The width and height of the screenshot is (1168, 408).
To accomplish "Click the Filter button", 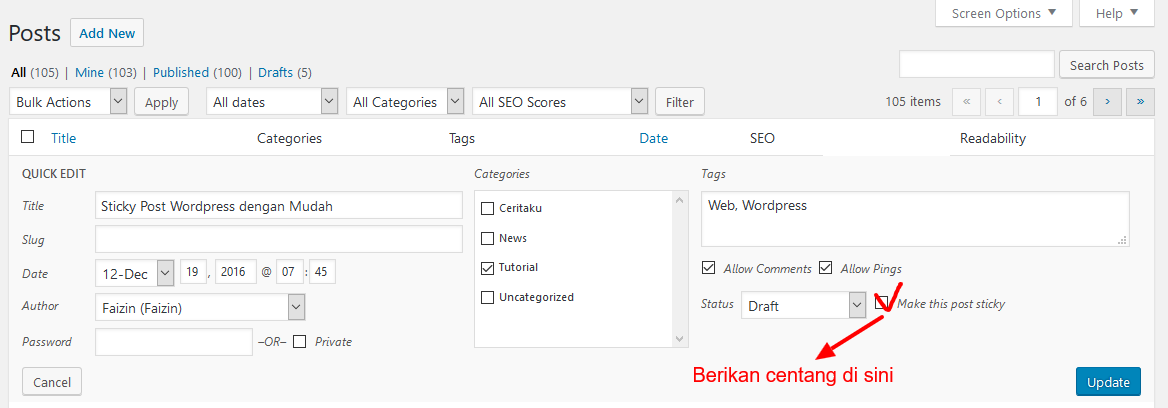I will click(x=679, y=102).
